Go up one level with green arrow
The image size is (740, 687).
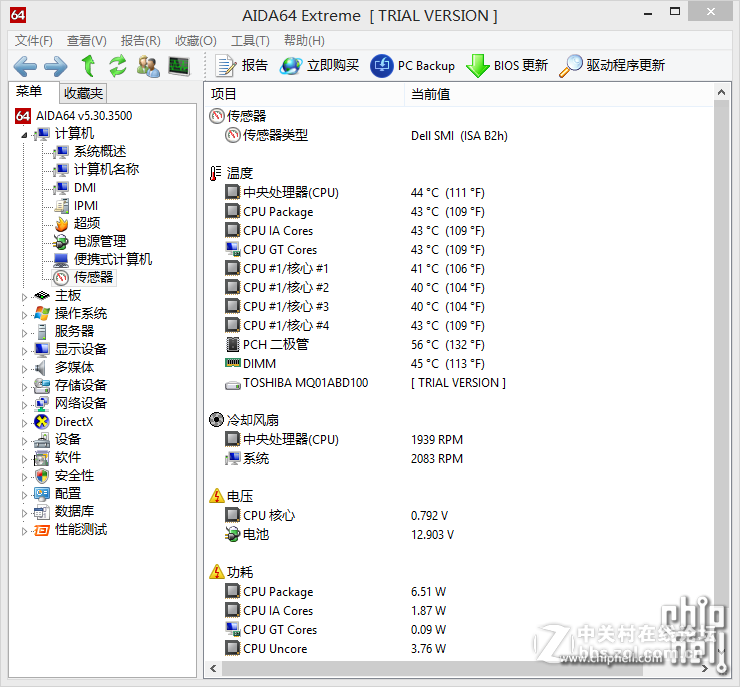(88, 66)
